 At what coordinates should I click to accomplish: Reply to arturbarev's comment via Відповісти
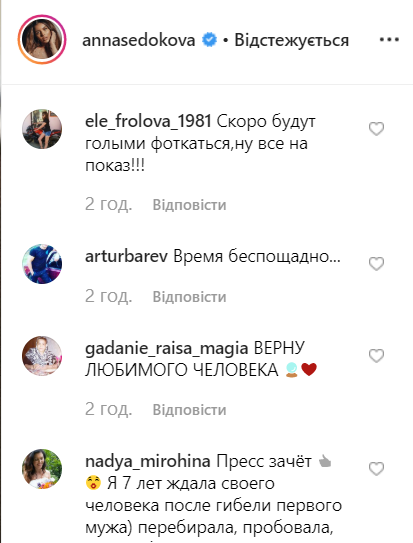click(x=189, y=297)
